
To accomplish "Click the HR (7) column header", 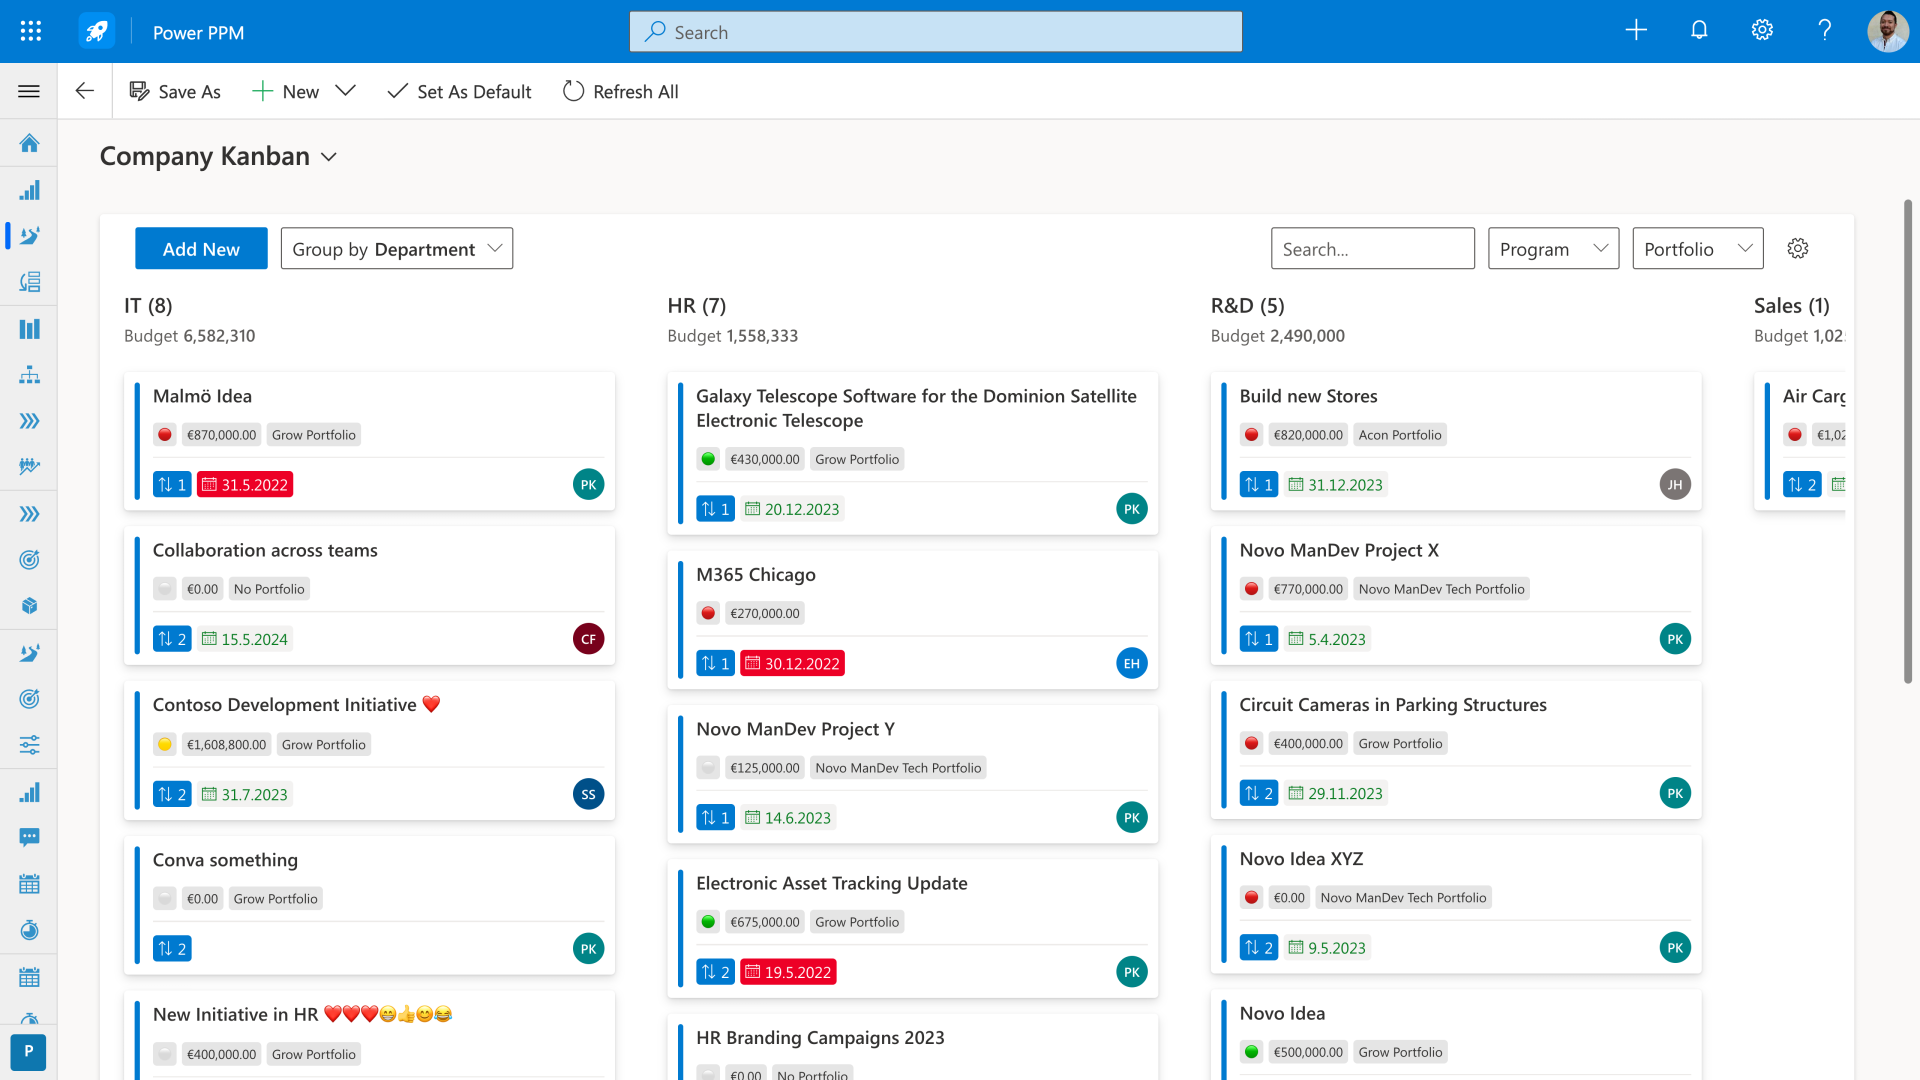I will pos(697,306).
